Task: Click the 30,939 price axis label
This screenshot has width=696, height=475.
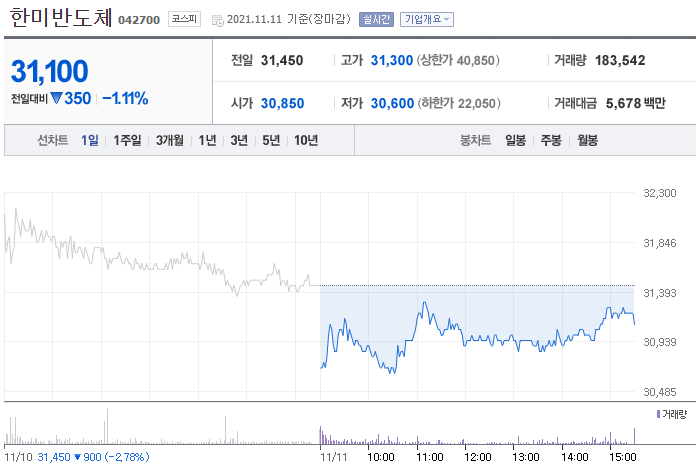Action: pos(660,342)
